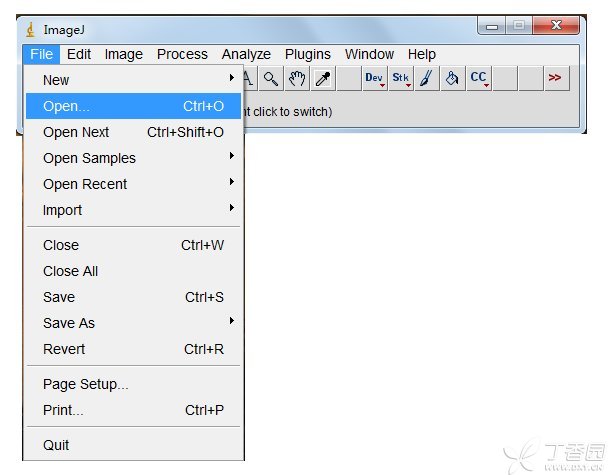
Task: Select the Hand scrolling tool
Action: pos(297,79)
